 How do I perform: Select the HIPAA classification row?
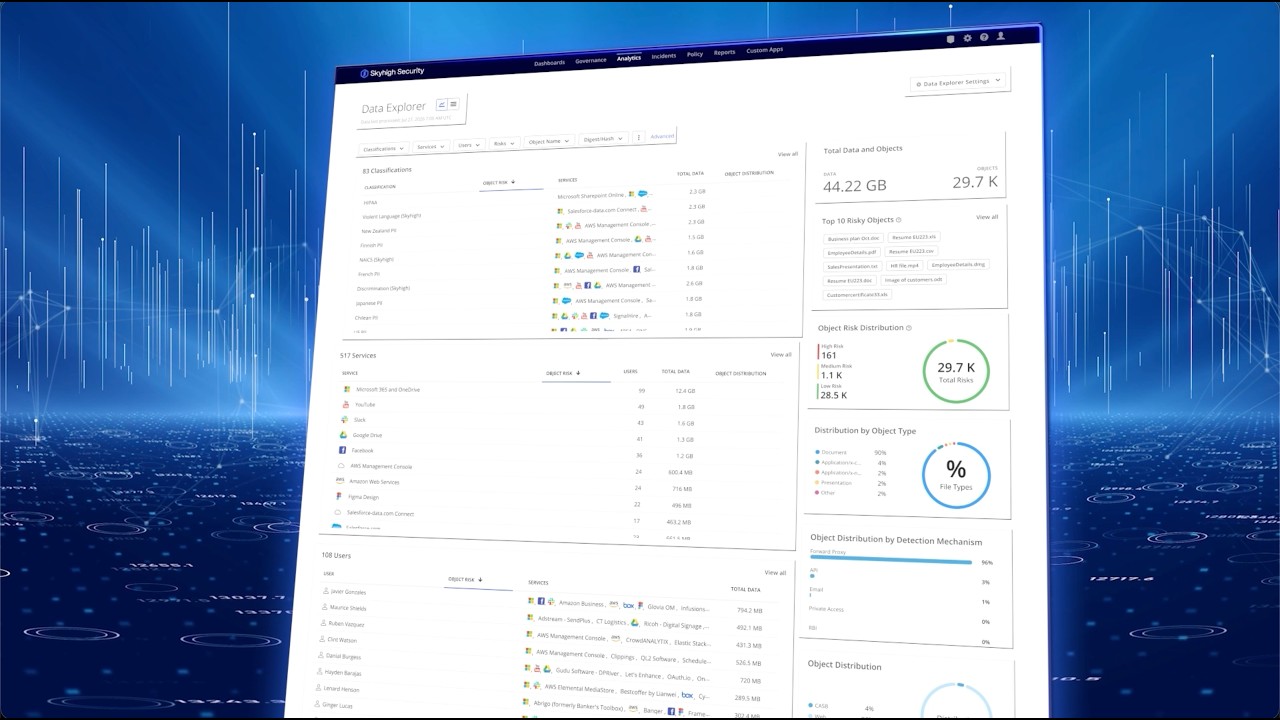tap(370, 202)
